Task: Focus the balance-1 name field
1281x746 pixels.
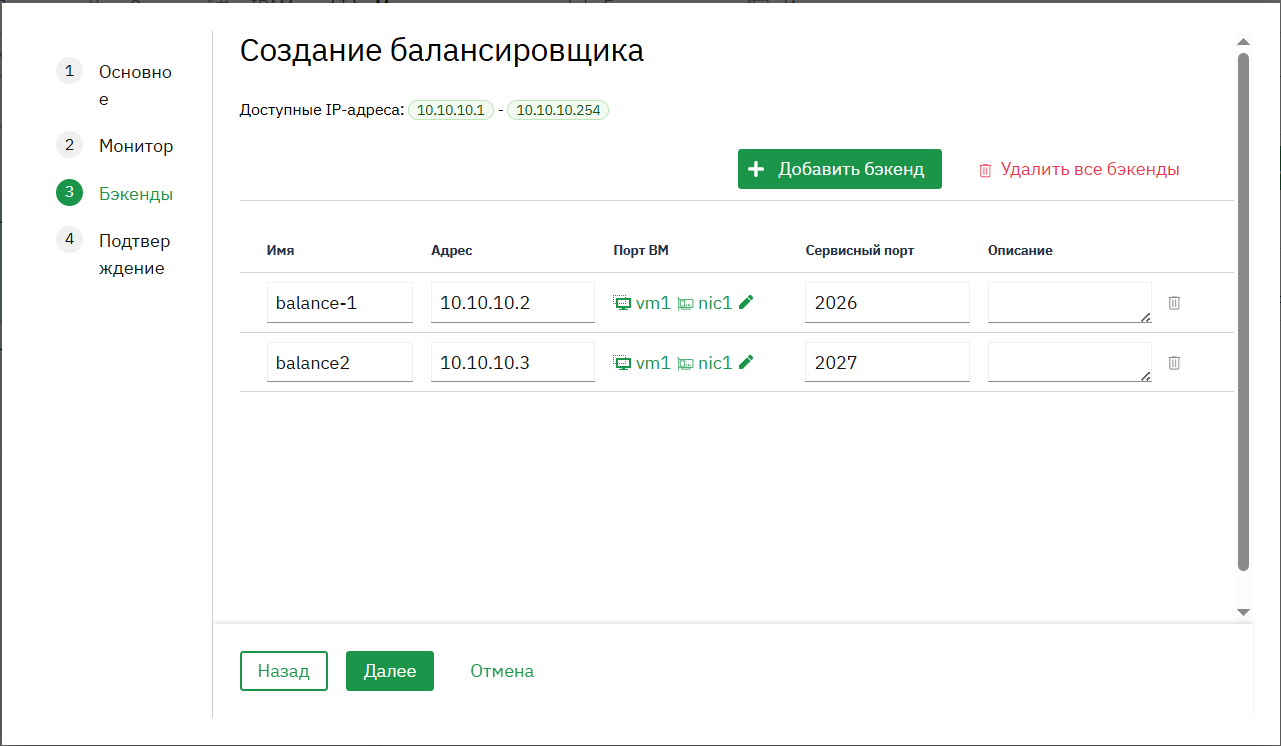Action: point(340,302)
